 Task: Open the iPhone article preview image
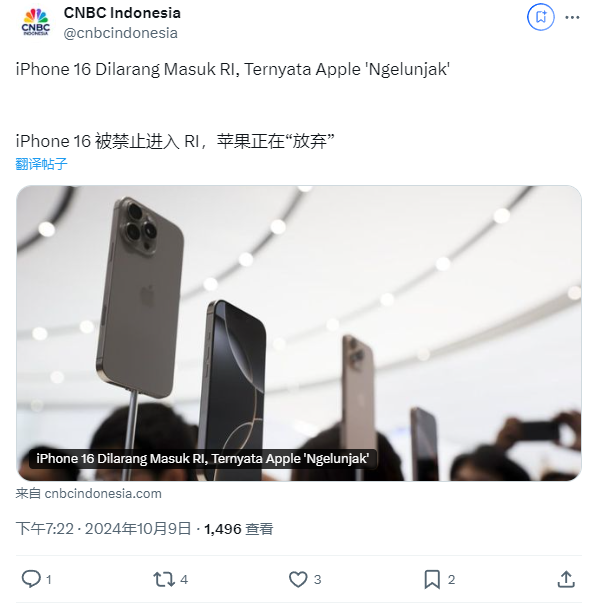click(298, 333)
